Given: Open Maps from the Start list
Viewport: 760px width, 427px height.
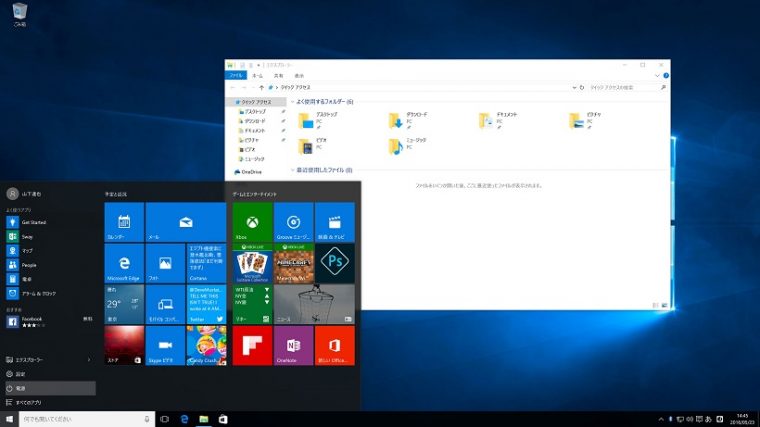Looking at the screenshot, I should pos(50,251).
